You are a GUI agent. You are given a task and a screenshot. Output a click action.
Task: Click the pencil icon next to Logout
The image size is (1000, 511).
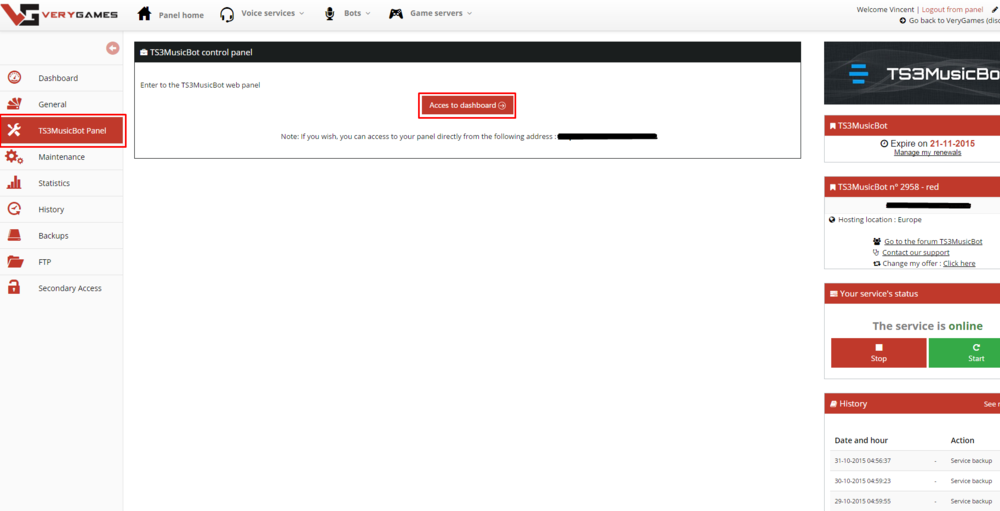(996, 10)
